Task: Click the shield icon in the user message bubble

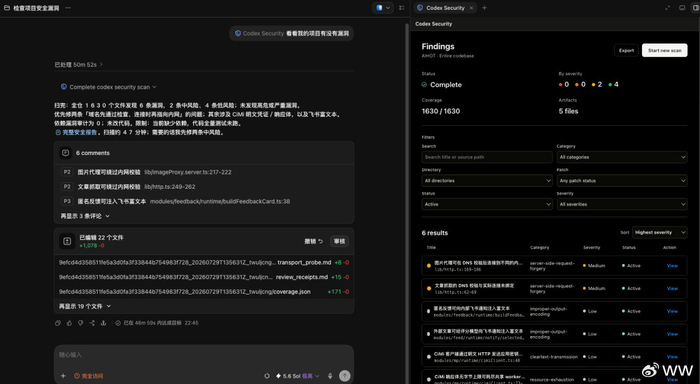Action: pyautogui.click(x=238, y=33)
